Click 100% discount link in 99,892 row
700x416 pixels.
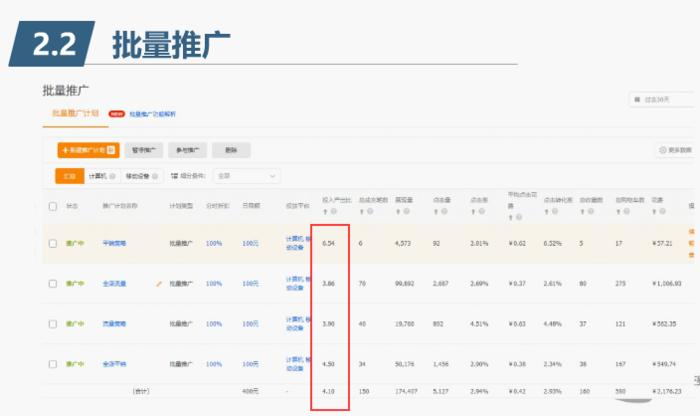(214, 284)
